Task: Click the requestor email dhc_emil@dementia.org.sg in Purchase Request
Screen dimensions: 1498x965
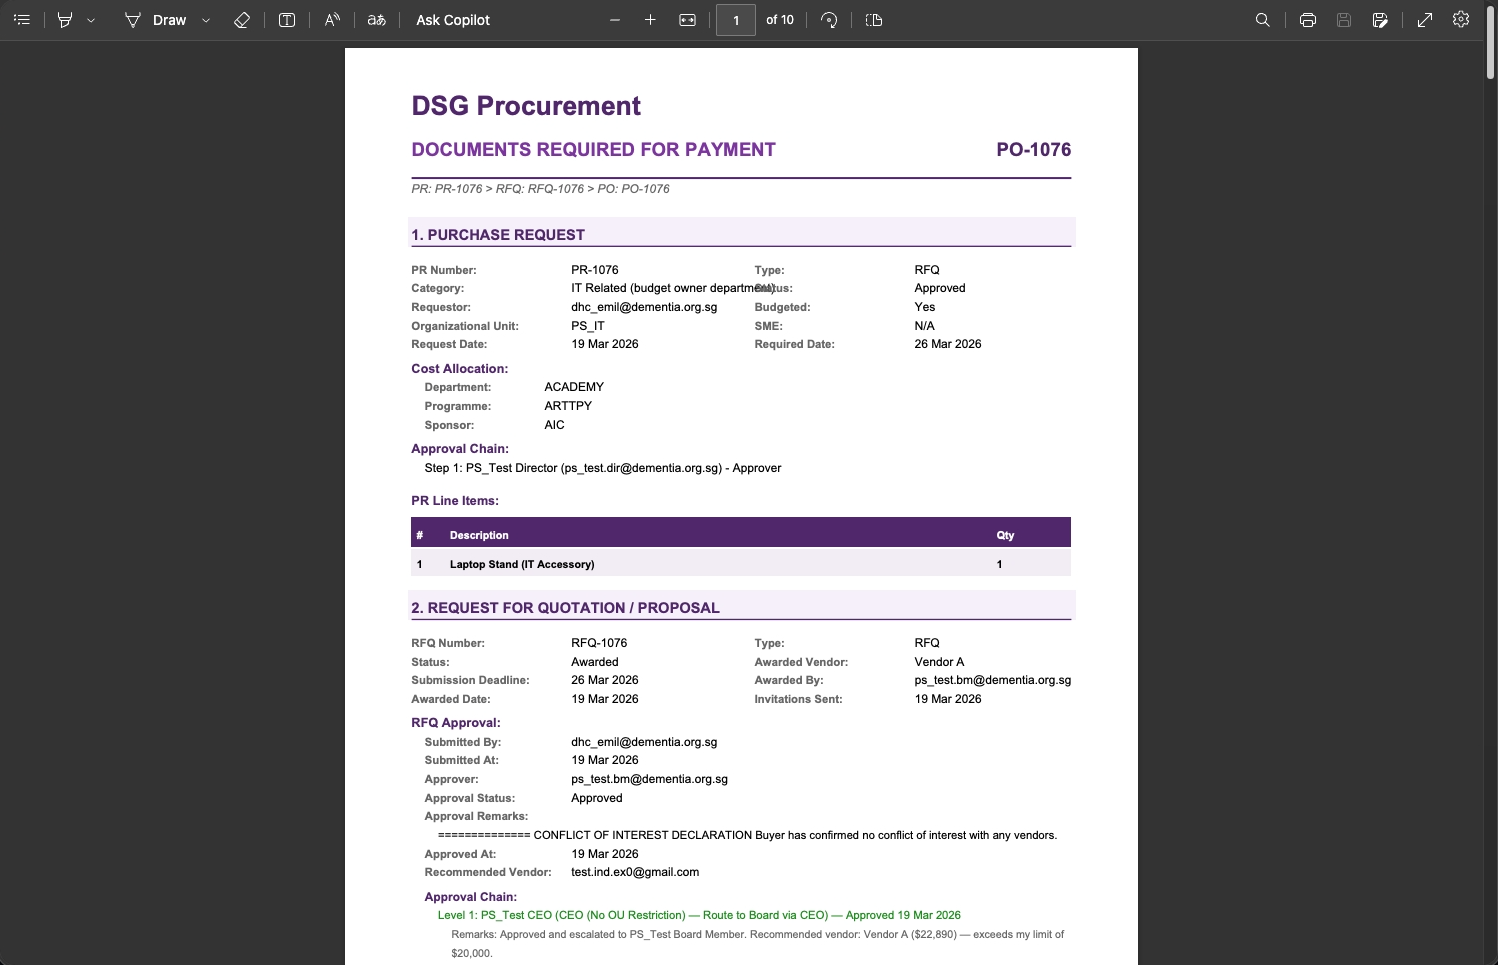Action: (644, 307)
